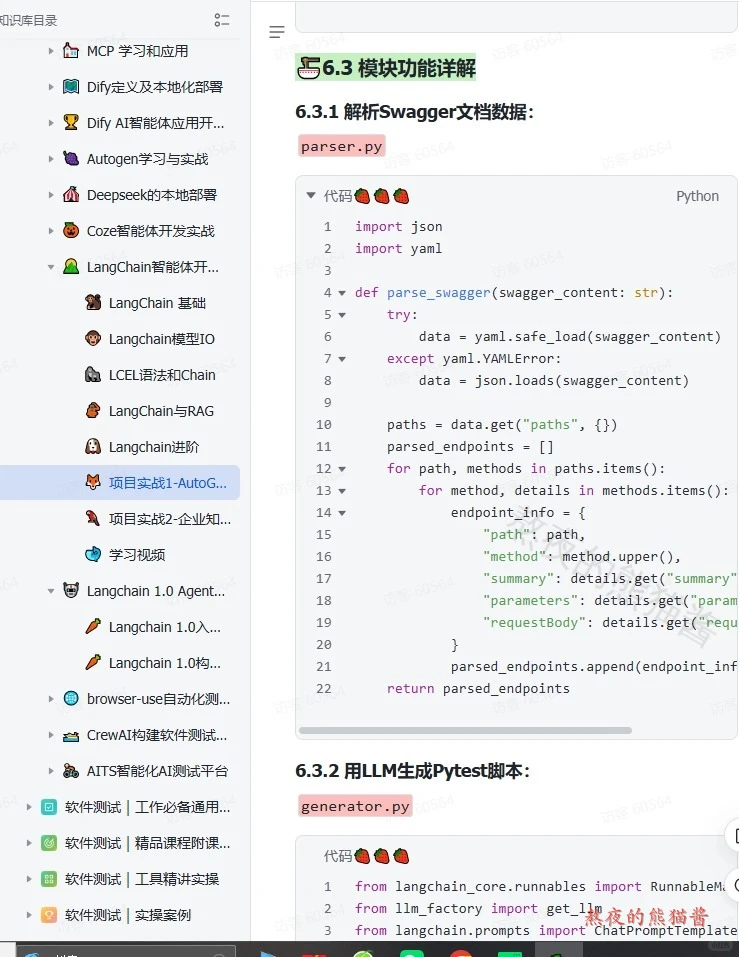Image resolution: width=739 pixels, height=957 pixels.
Task: Fold the parse_swagger def at line 4
Action: [x=342, y=293]
